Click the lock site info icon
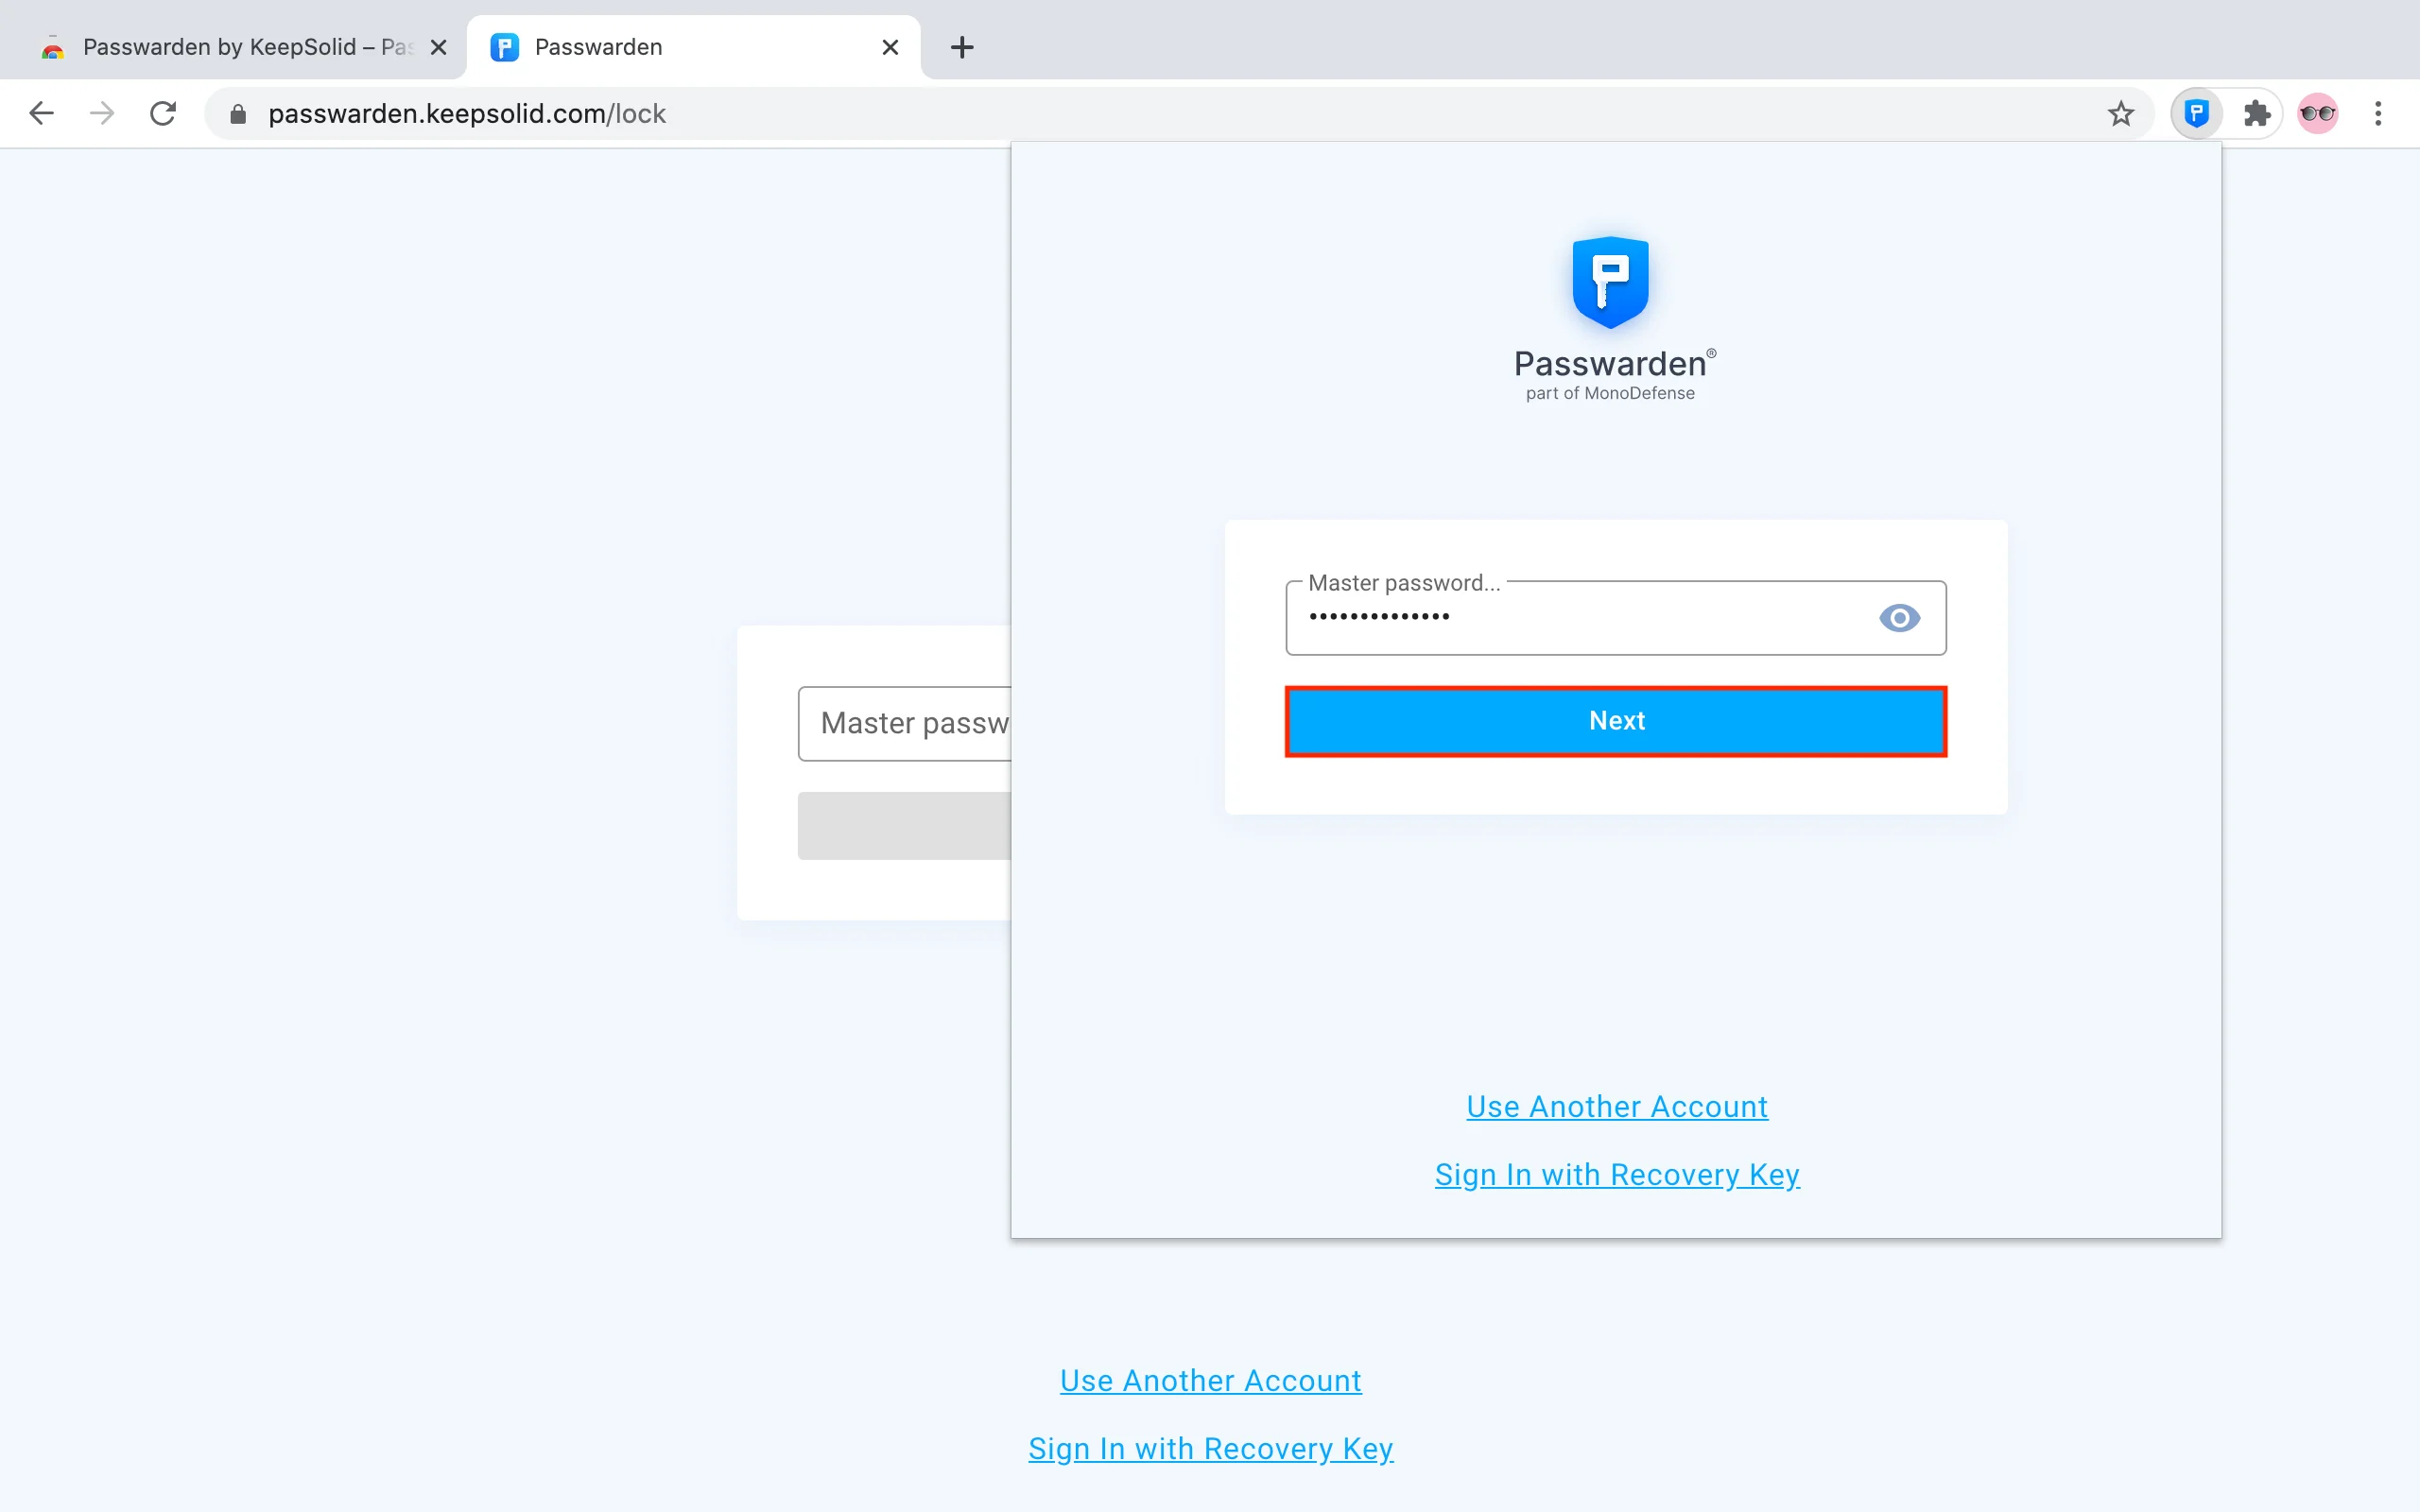This screenshot has height=1512, width=2420. 238,114
